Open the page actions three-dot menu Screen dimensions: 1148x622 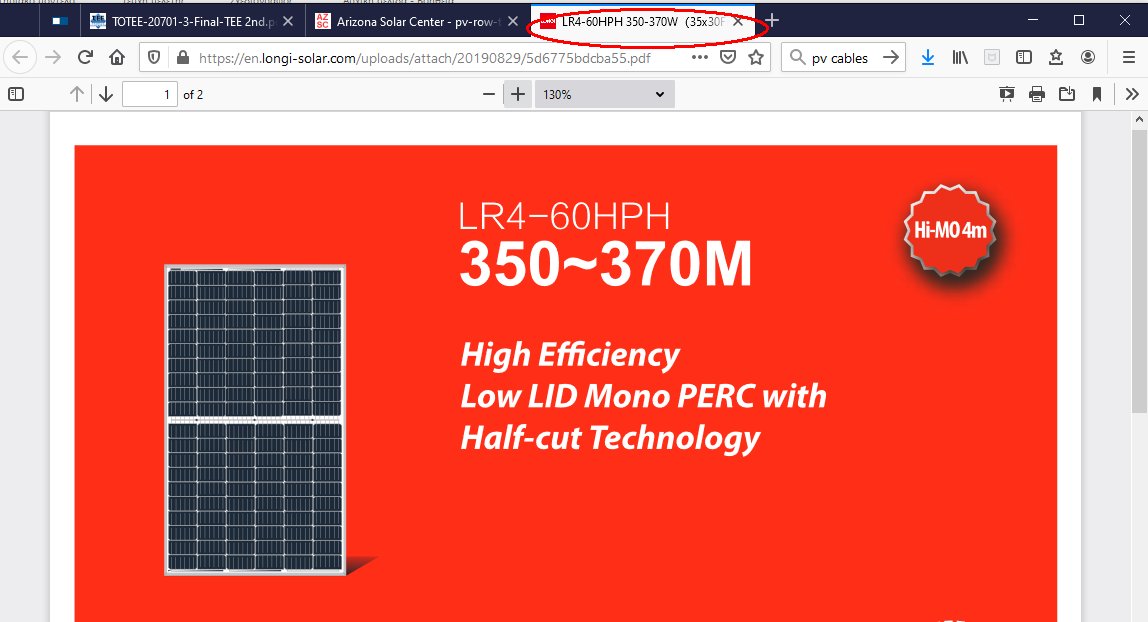click(700, 57)
